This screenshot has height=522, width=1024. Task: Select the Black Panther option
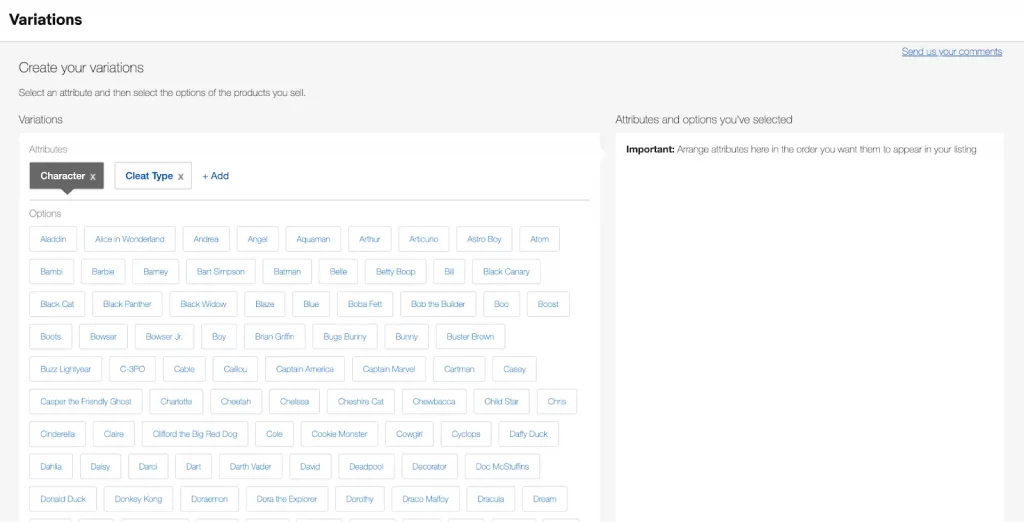(127, 304)
